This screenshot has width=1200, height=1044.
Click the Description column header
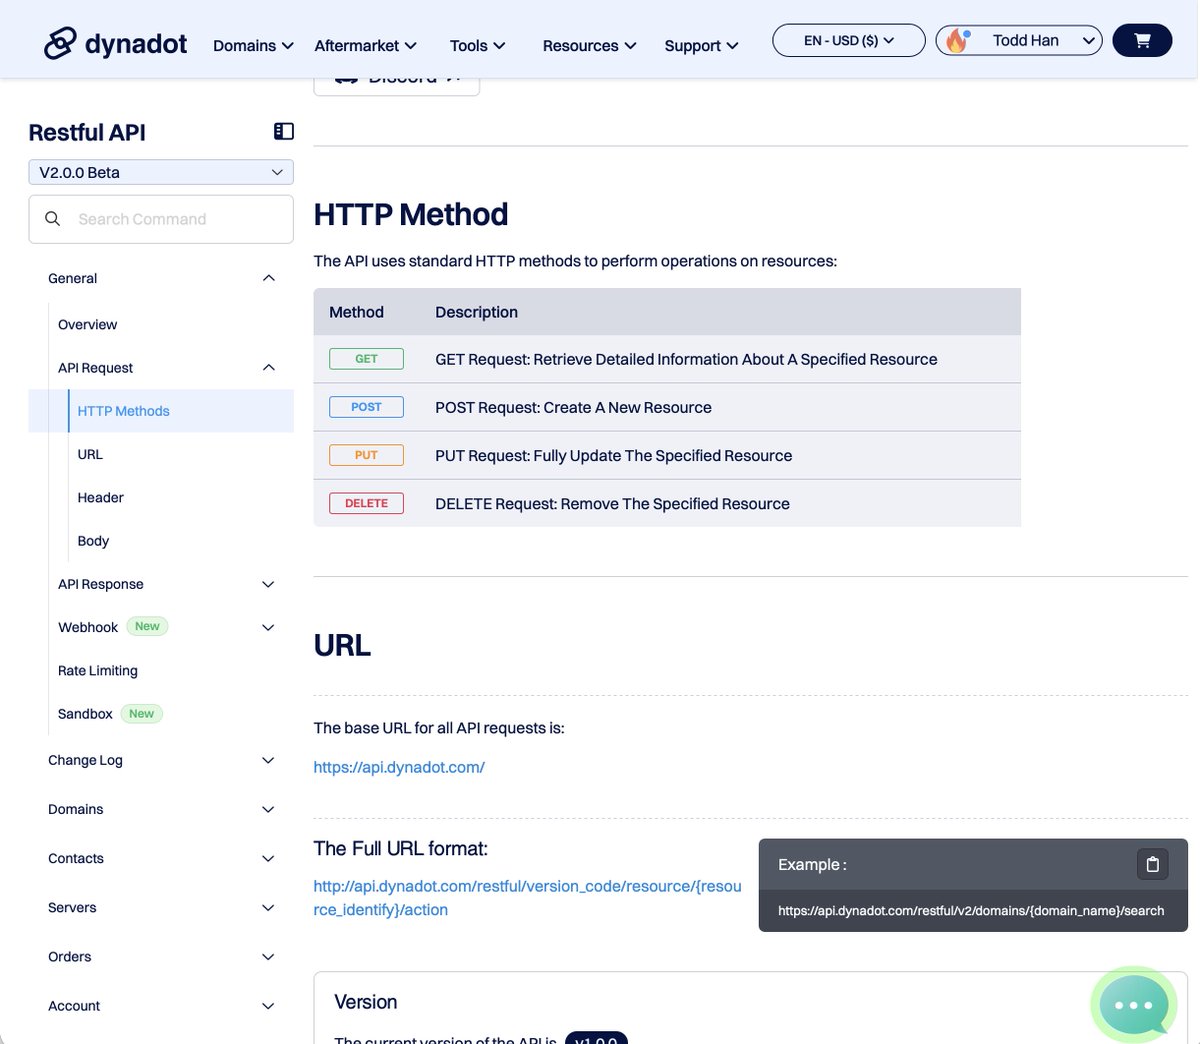click(476, 312)
